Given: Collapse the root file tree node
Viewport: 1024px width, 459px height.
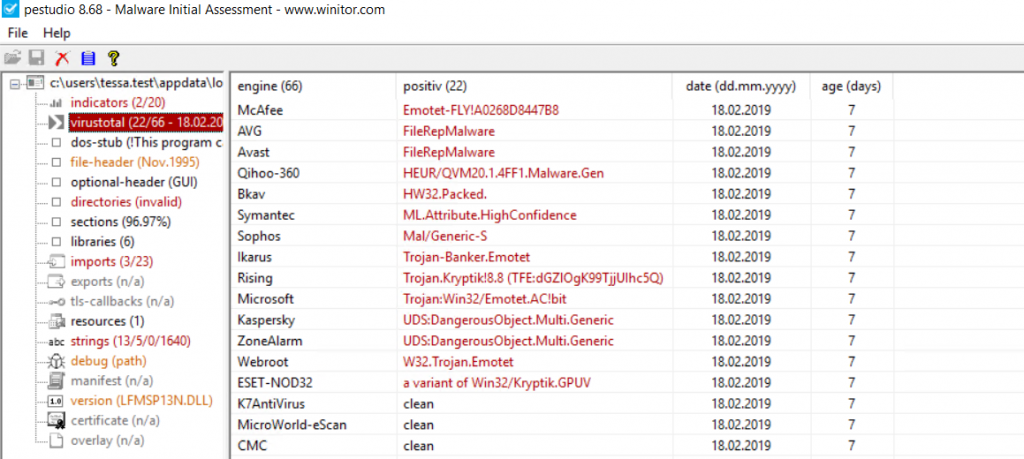Looking at the screenshot, I should pos(14,83).
